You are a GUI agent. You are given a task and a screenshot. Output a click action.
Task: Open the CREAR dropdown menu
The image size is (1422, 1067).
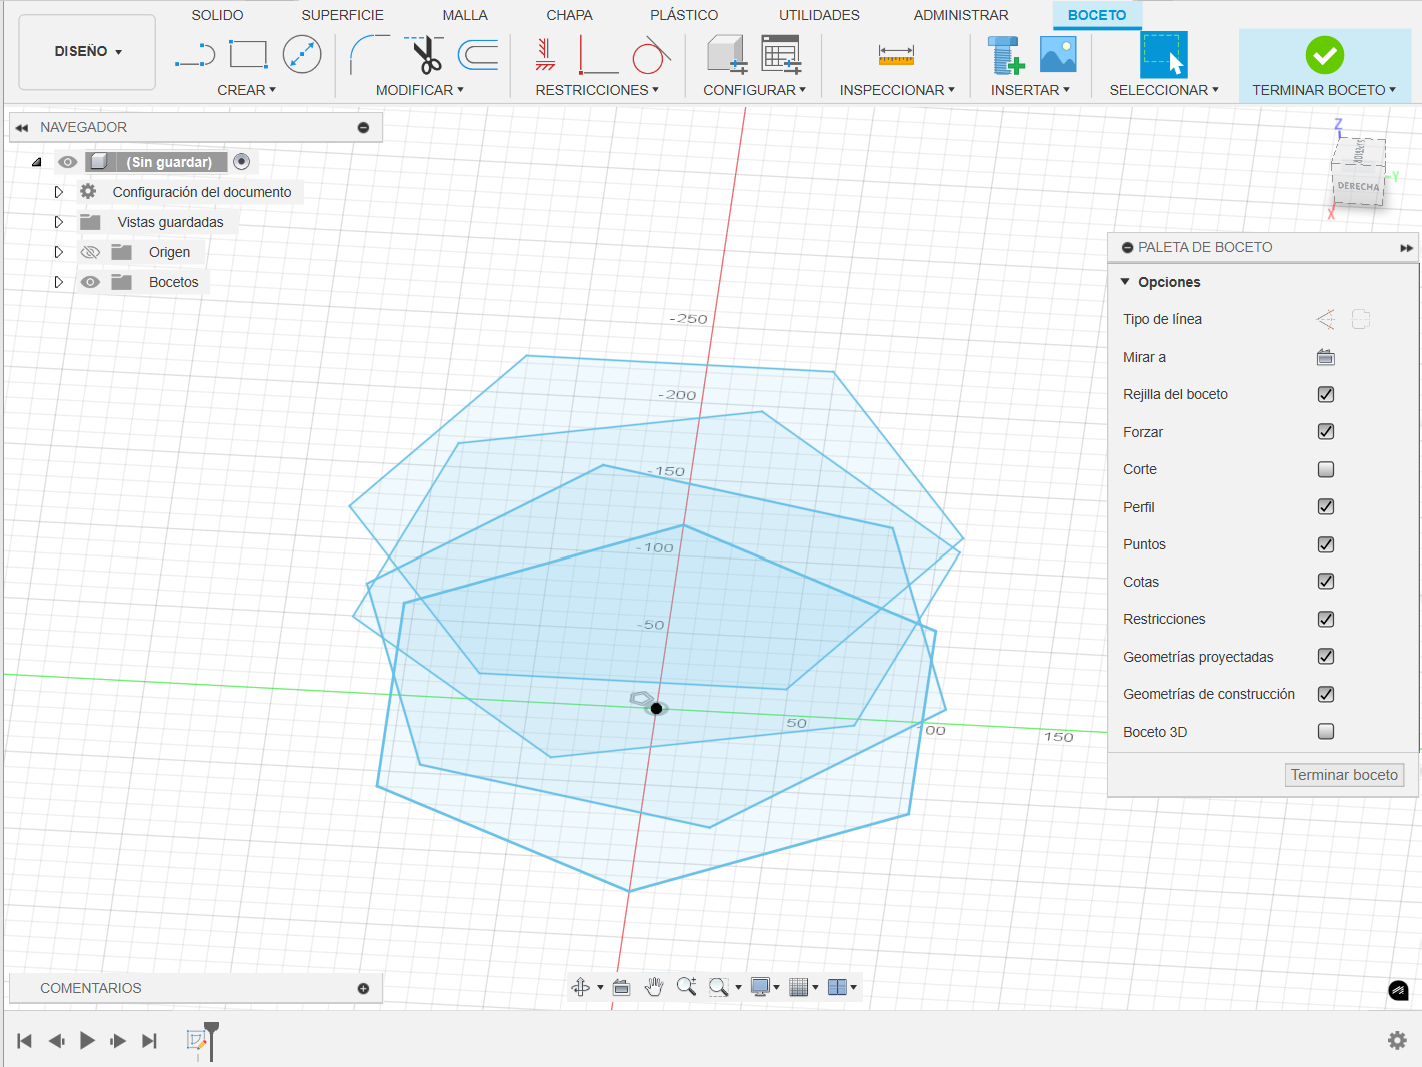[246, 90]
